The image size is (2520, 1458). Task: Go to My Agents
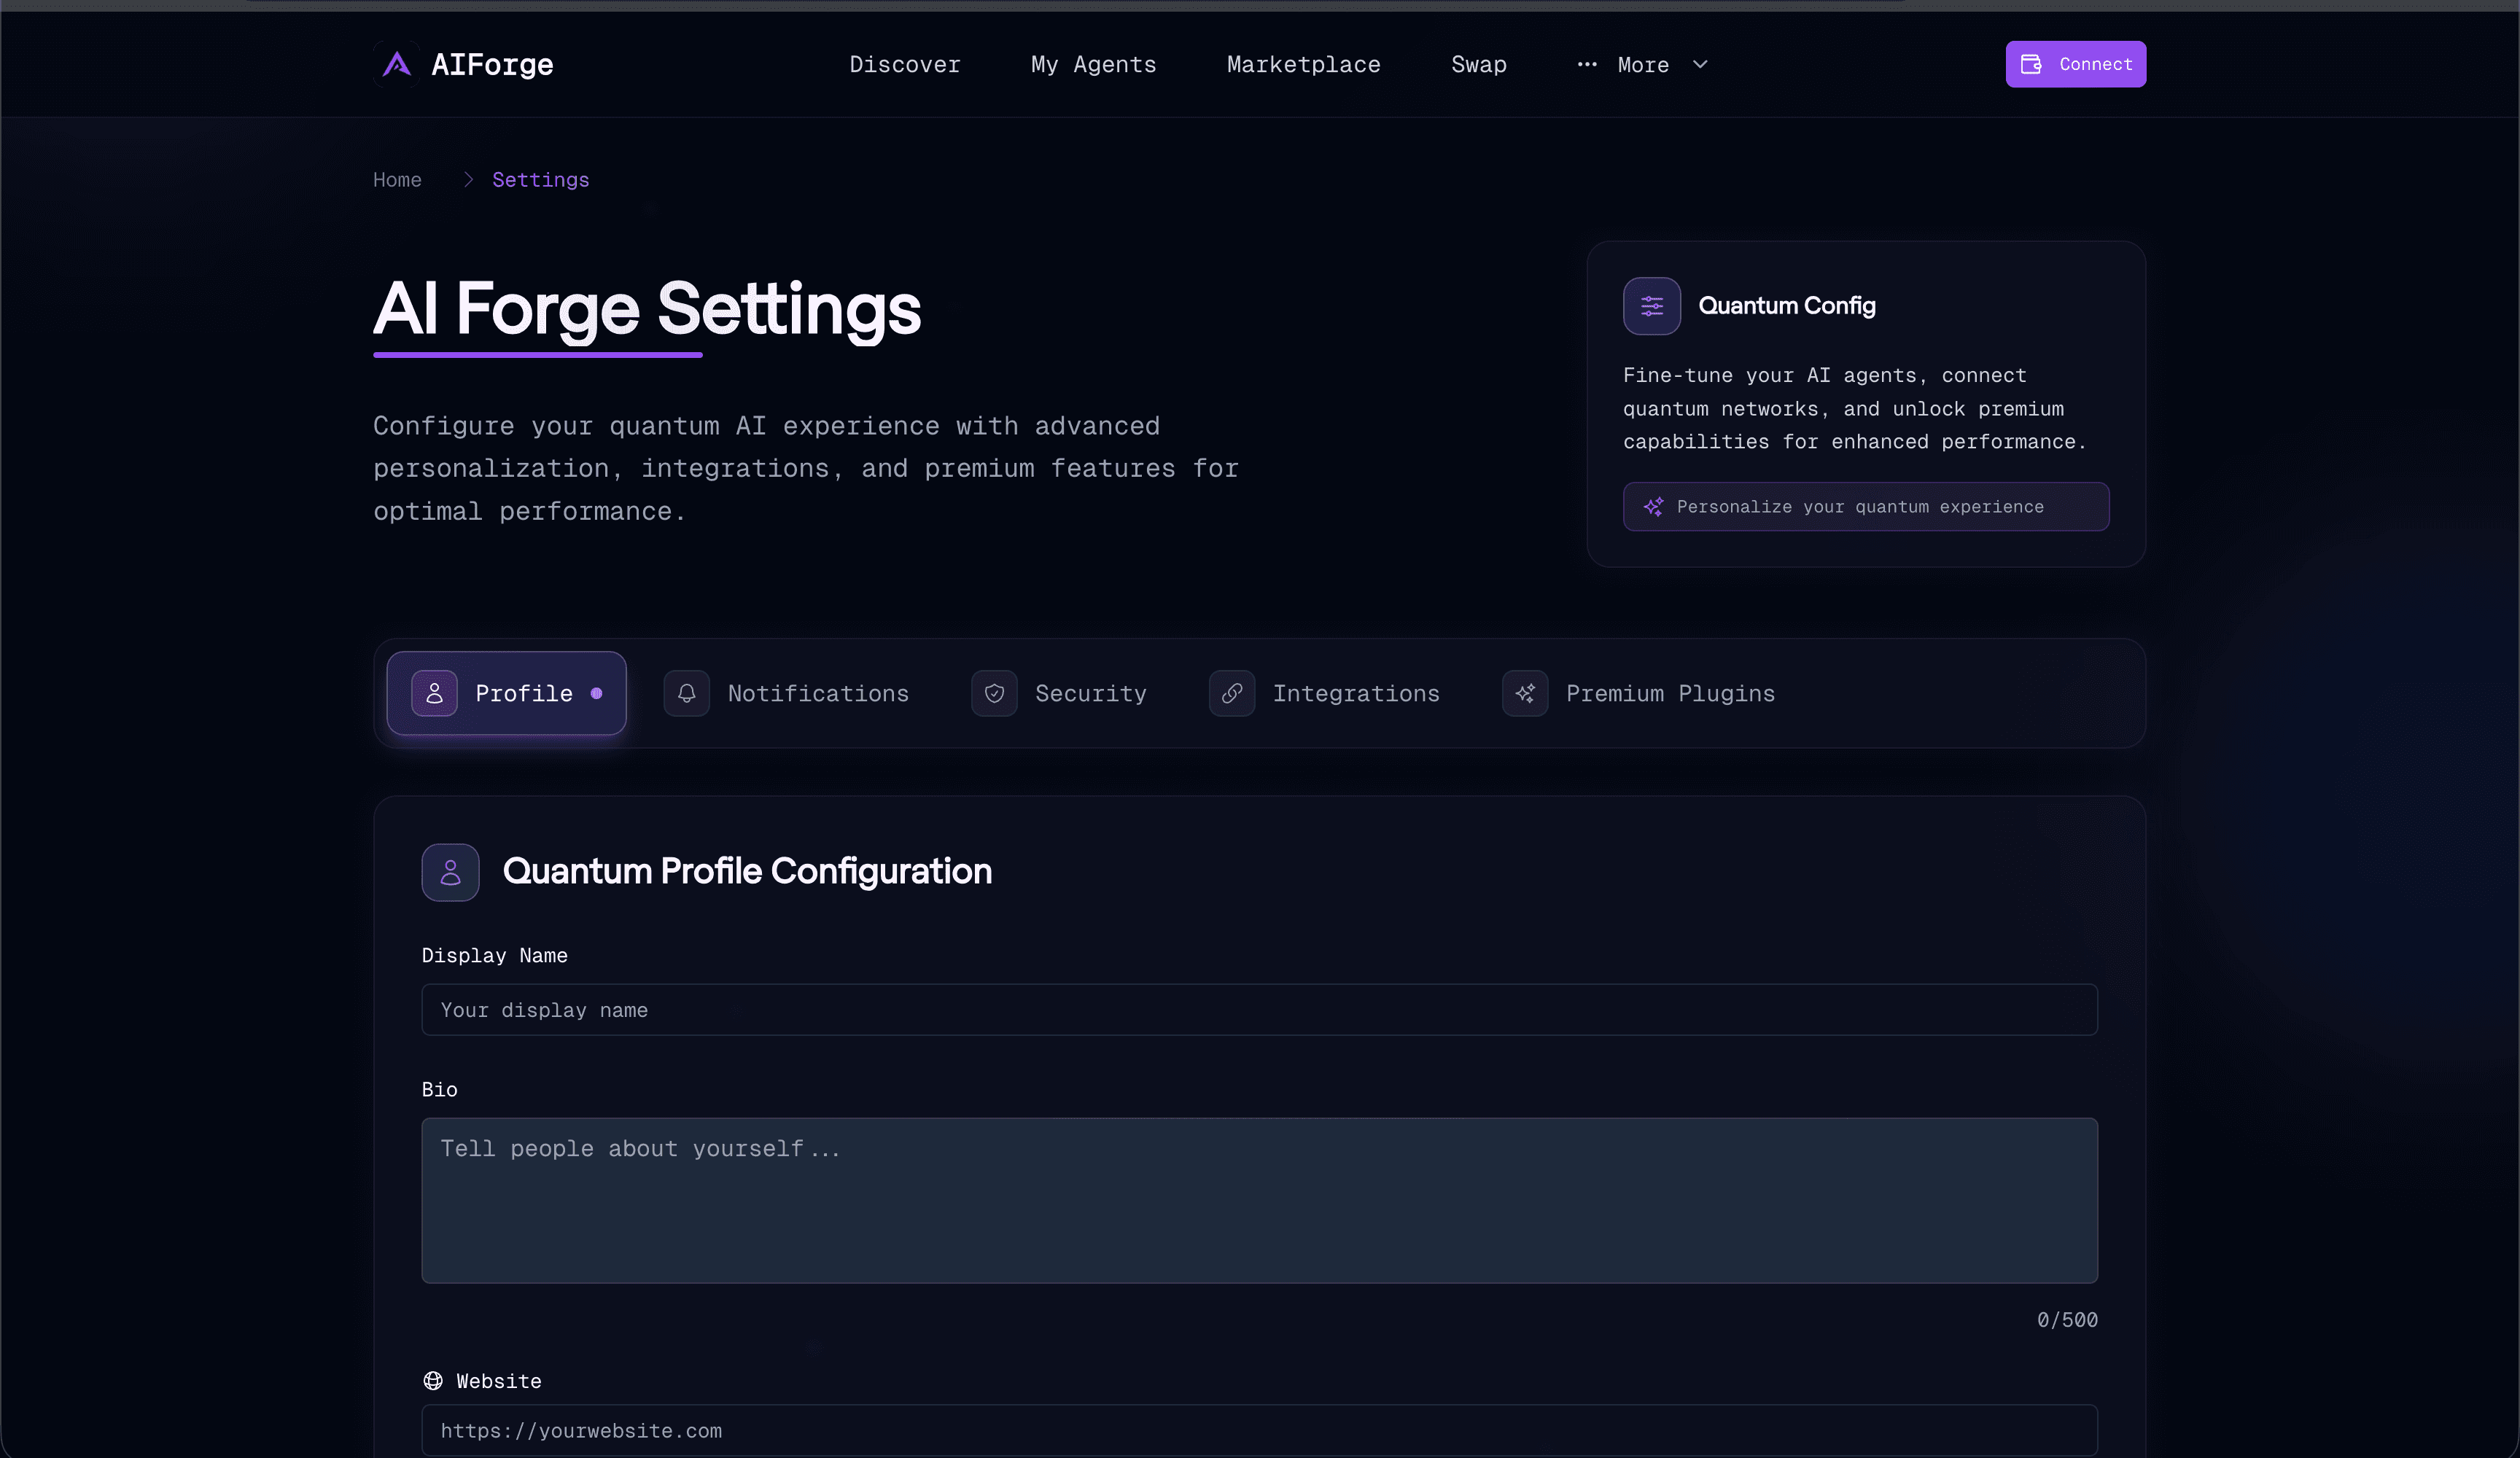pos(1094,64)
